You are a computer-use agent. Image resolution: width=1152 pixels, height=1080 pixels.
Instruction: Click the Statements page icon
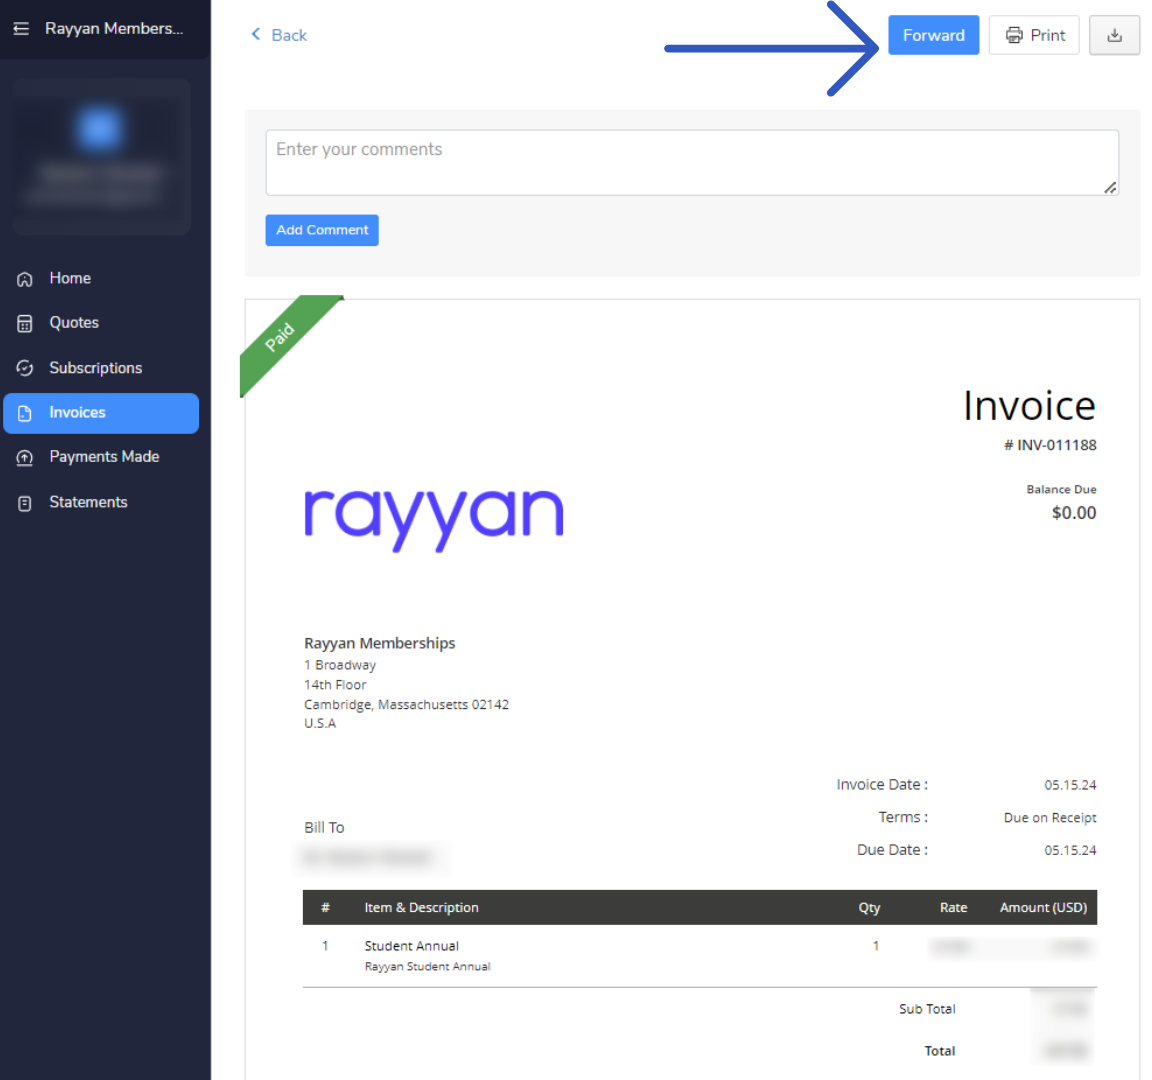click(24, 501)
